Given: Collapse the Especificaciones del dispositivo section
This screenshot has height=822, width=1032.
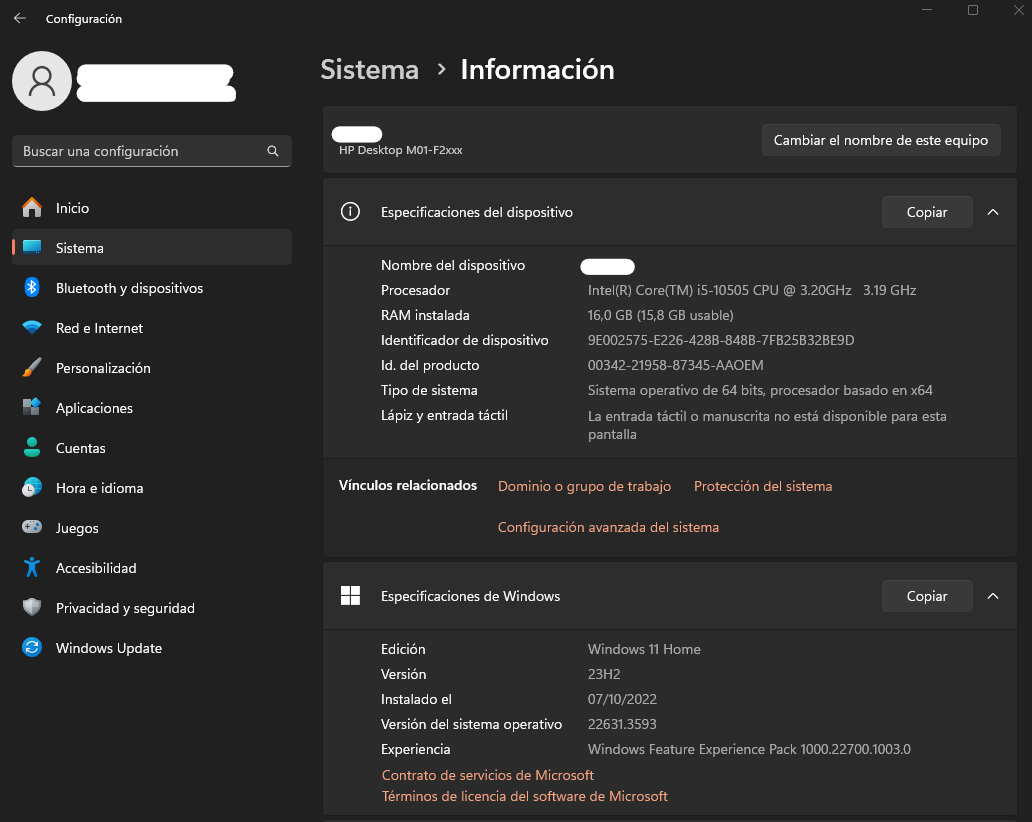Looking at the screenshot, I should (x=993, y=212).
